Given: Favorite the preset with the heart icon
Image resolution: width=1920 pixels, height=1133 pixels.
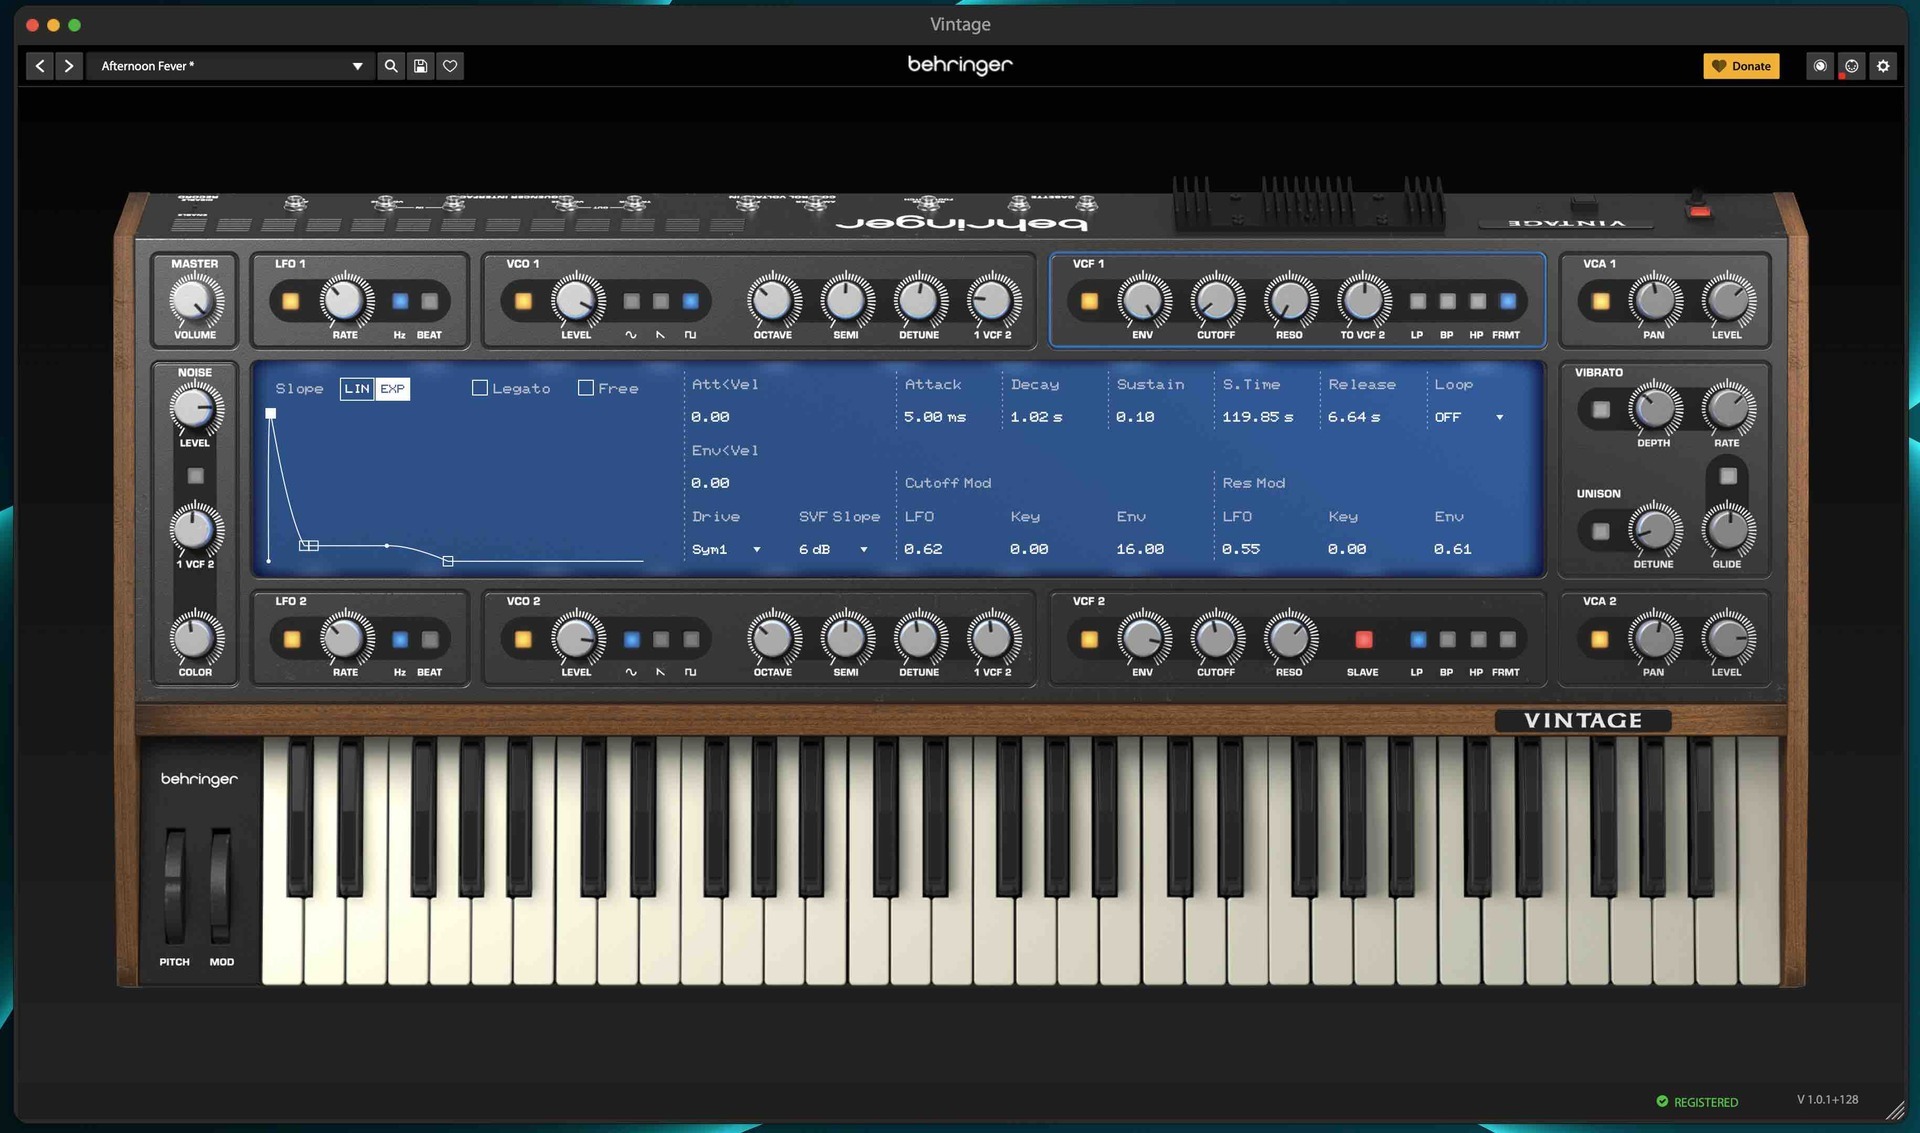Looking at the screenshot, I should pos(450,66).
